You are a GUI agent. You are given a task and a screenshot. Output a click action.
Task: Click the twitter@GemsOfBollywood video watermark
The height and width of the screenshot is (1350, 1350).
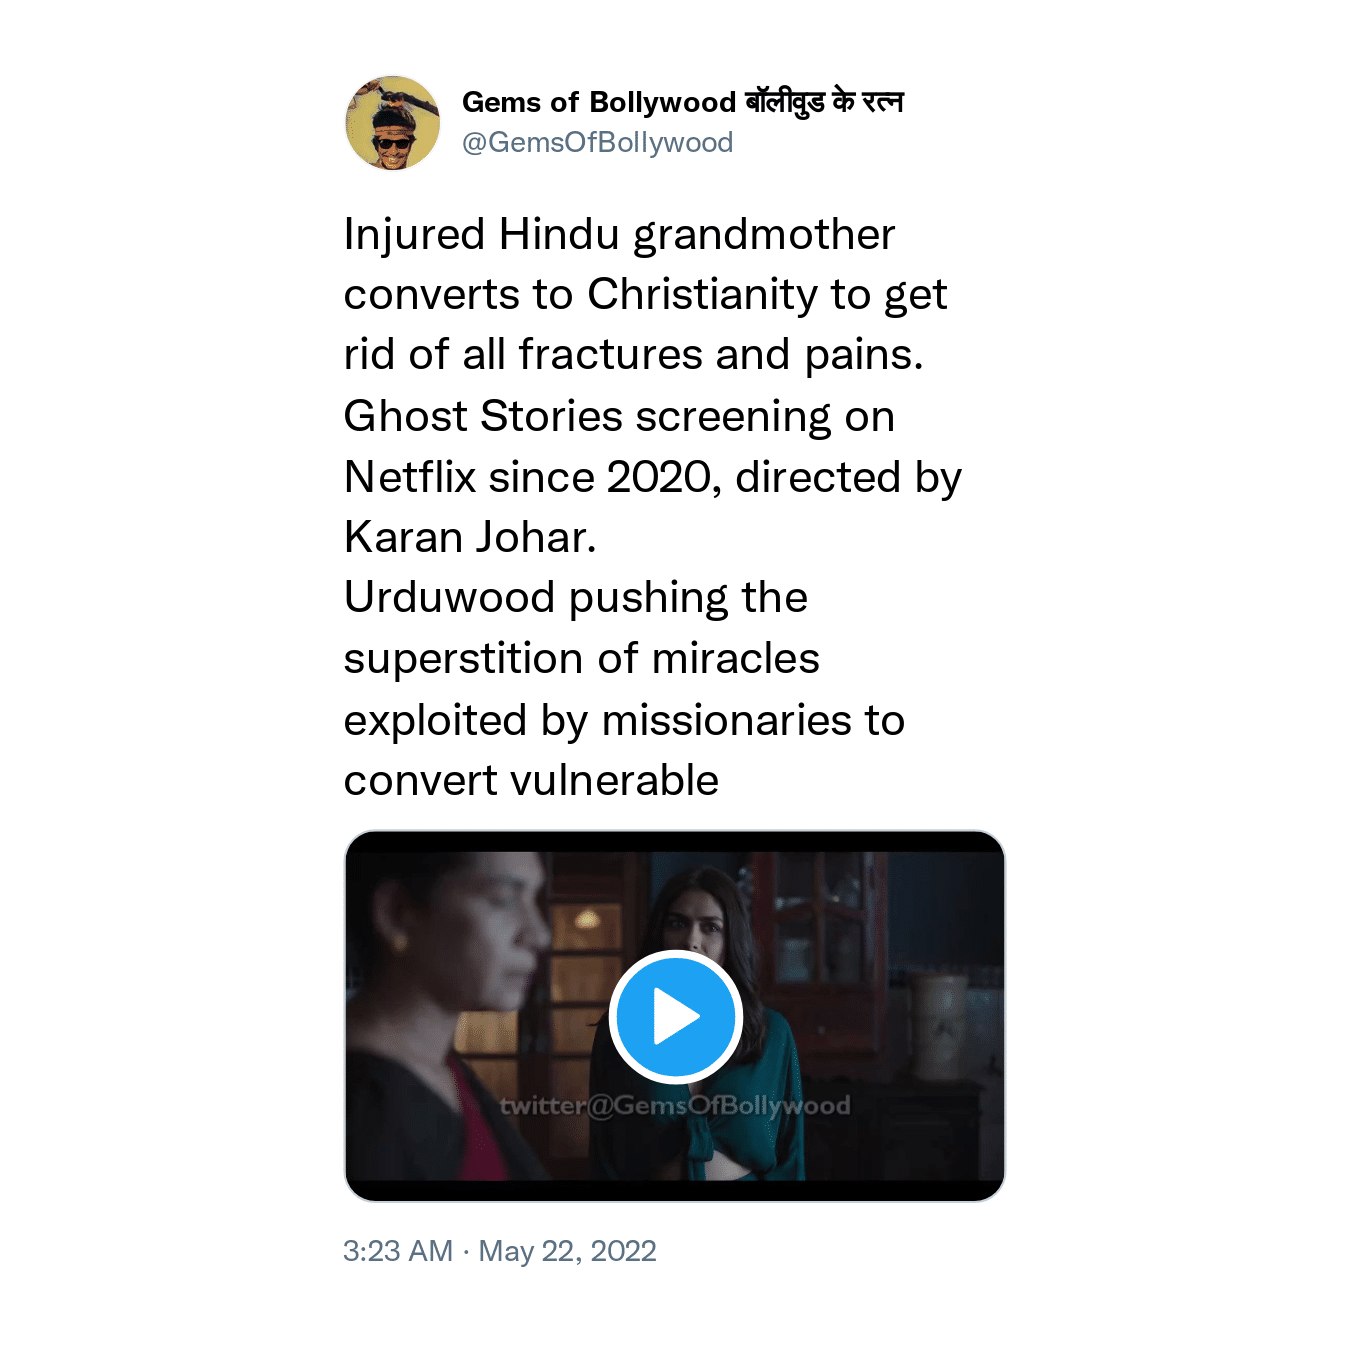pyautogui.click(x=675, y=1106)
